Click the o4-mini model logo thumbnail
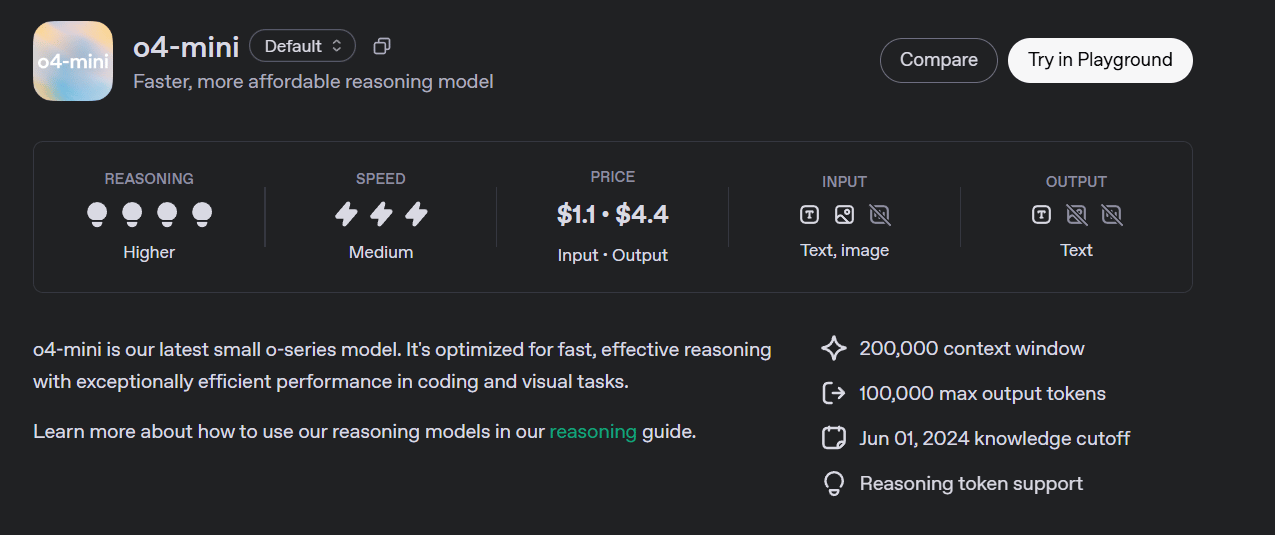Viewport: 1275px width, 535px height. [73, 61]
